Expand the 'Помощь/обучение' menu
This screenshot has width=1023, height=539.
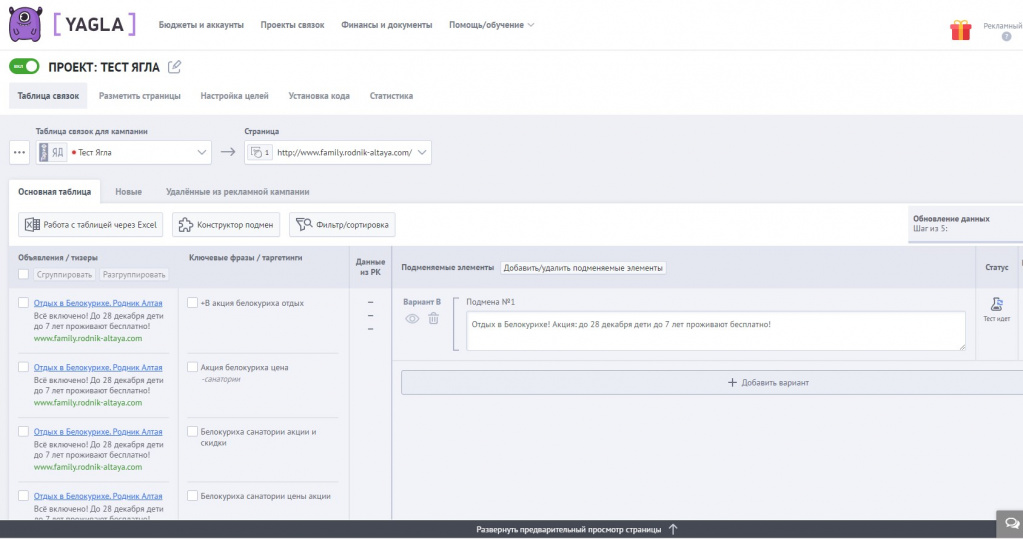pos(491,25)
